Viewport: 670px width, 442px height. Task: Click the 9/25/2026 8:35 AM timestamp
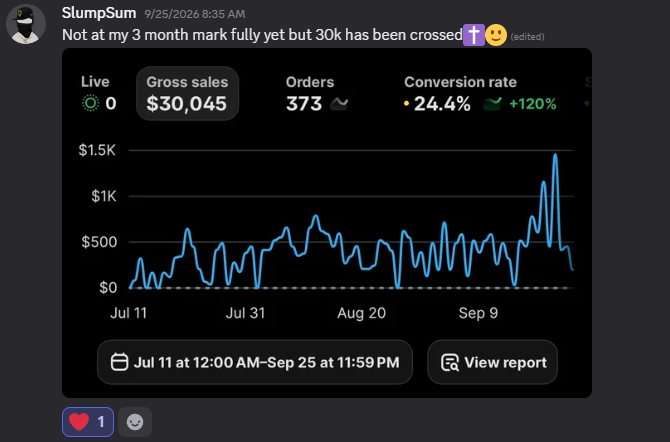click(194, 14)
